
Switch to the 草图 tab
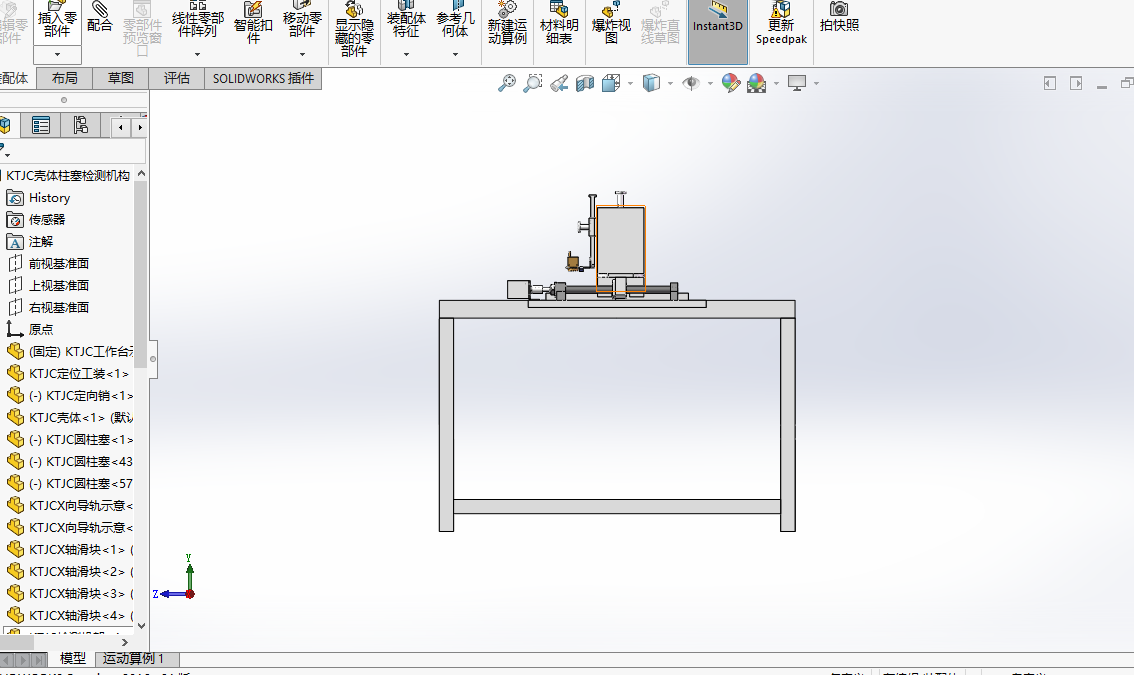pyautogui.click(x=121, y=78)
